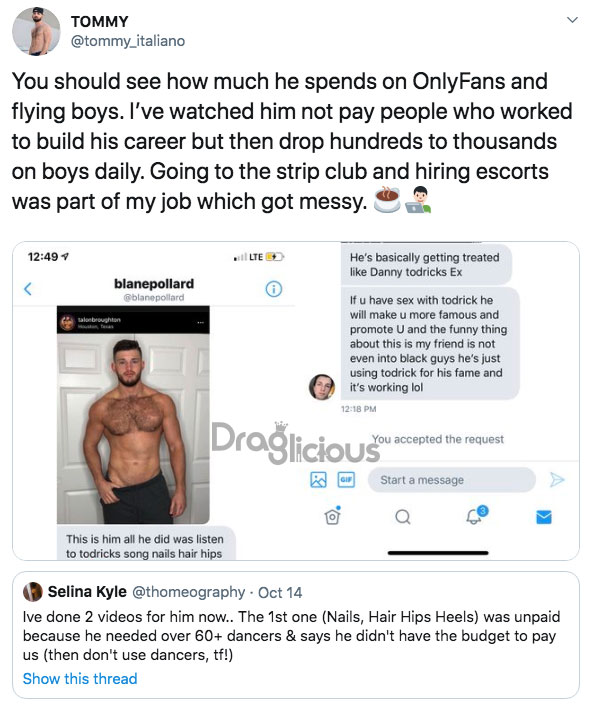Click the TOMMY display name
This screenshot has width=592, height=710.
point(100,21)
